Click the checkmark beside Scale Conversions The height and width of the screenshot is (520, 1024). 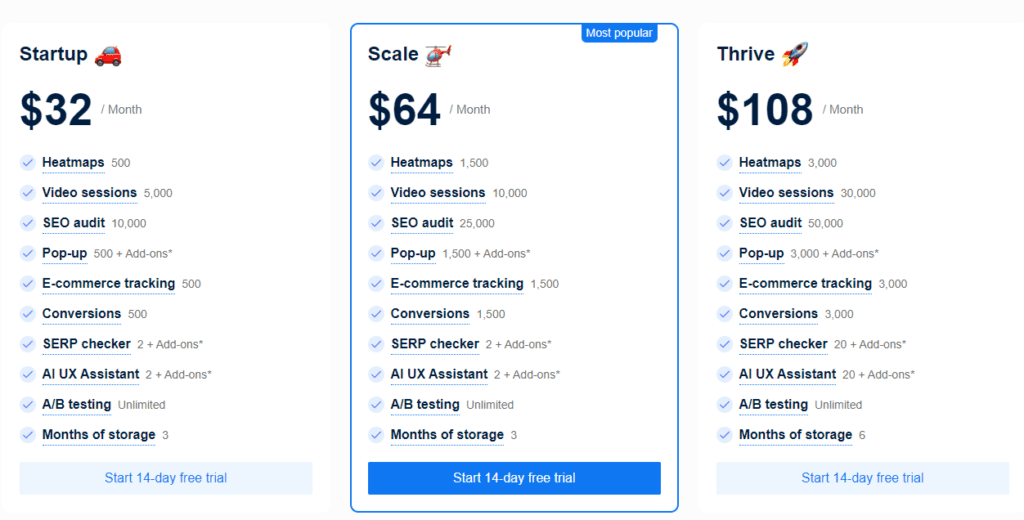pyautogui.click(x=376, y=314)
